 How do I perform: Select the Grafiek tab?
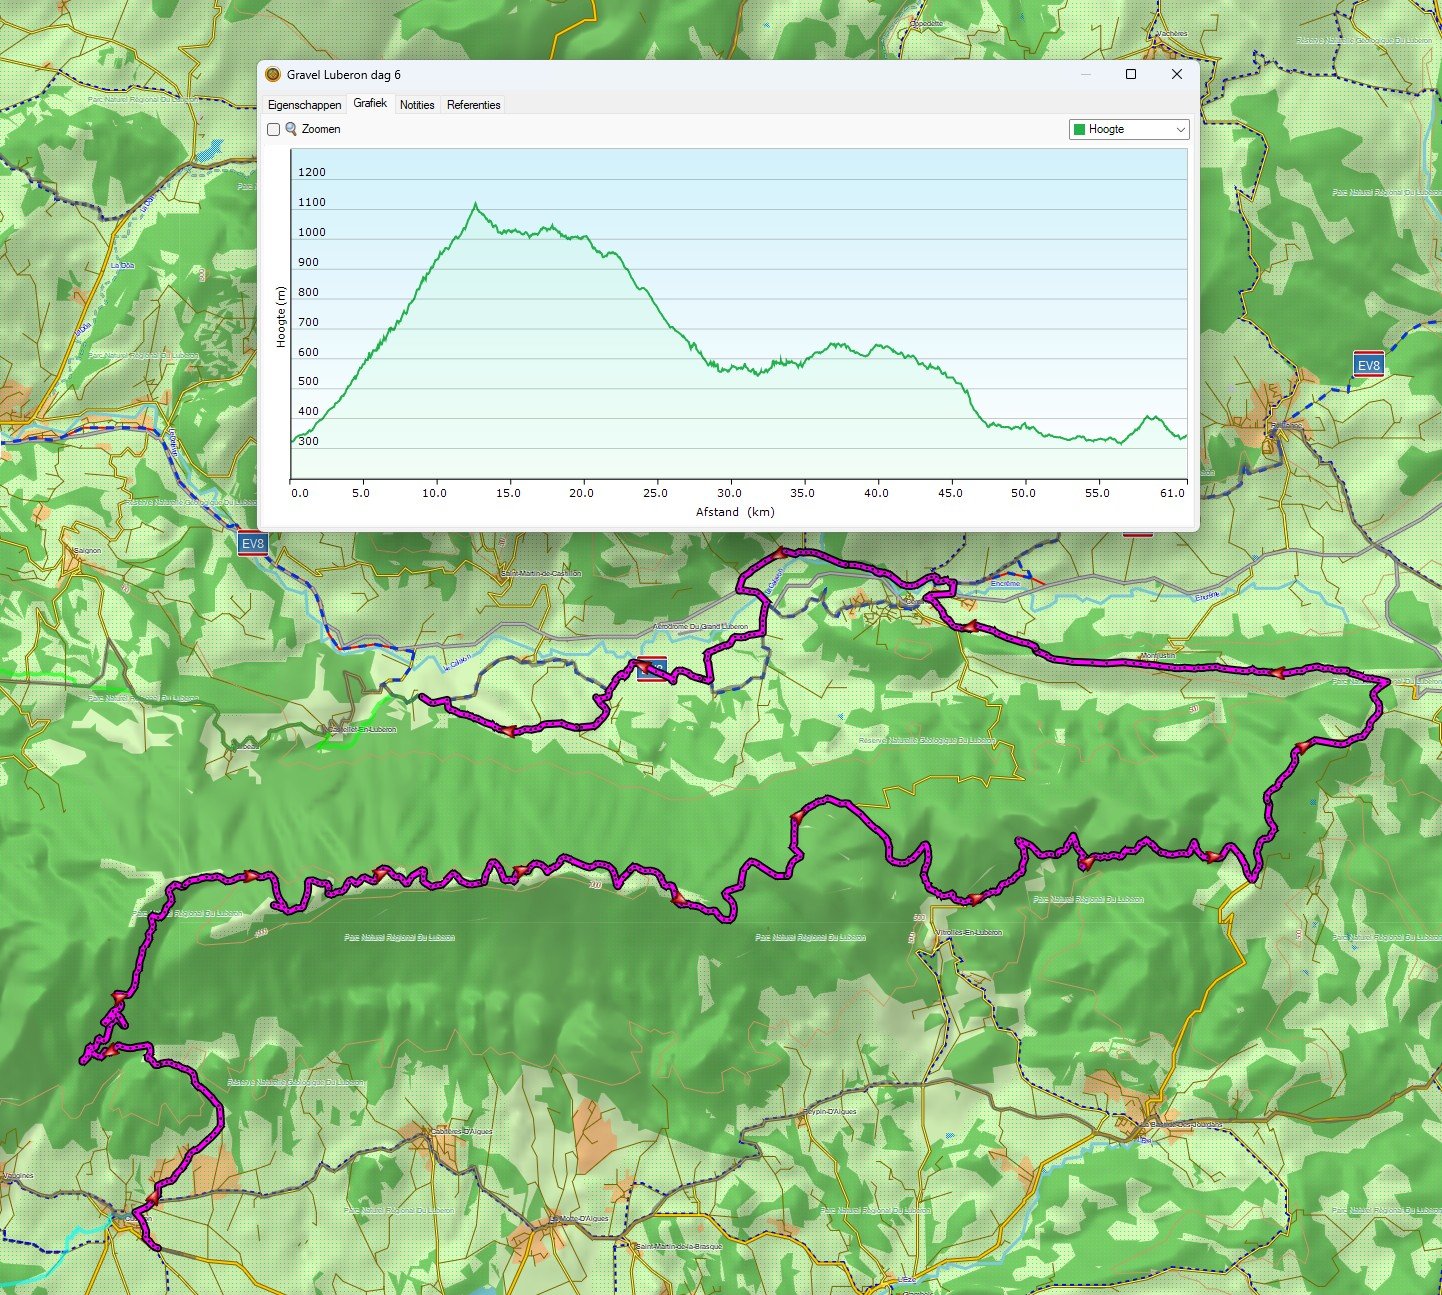click(x=370, y=104)
